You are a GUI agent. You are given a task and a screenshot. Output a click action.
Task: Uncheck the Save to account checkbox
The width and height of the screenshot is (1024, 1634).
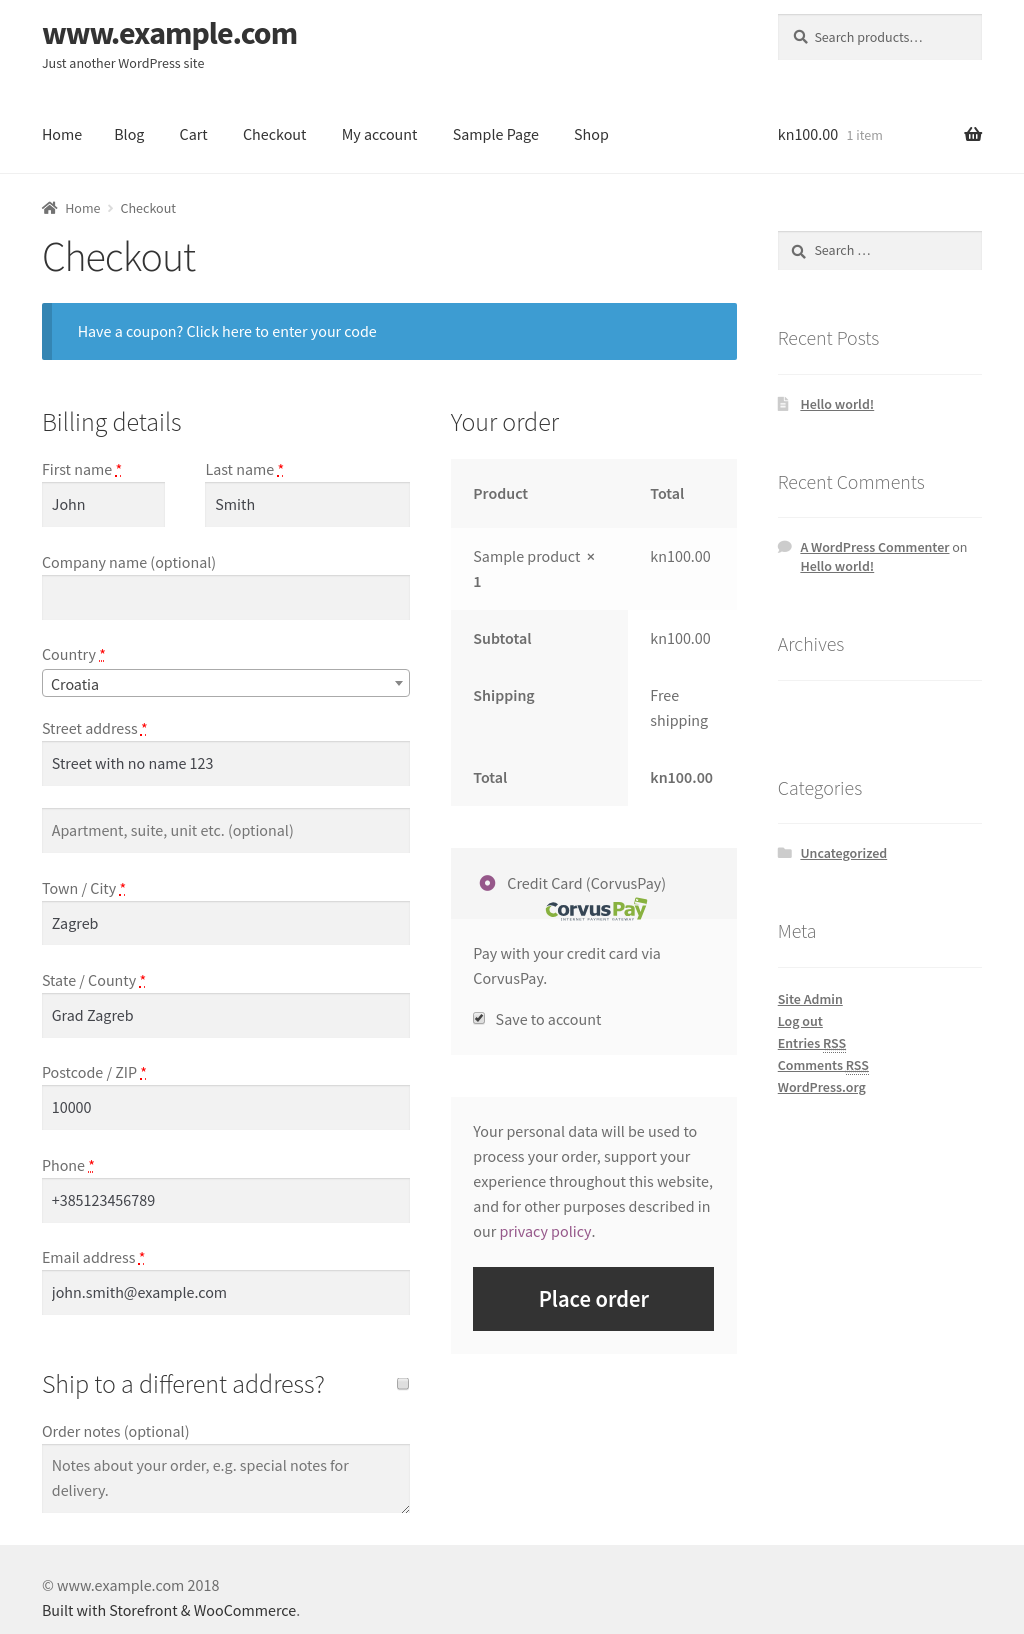pyautogui.click(x=480, y=1019)
